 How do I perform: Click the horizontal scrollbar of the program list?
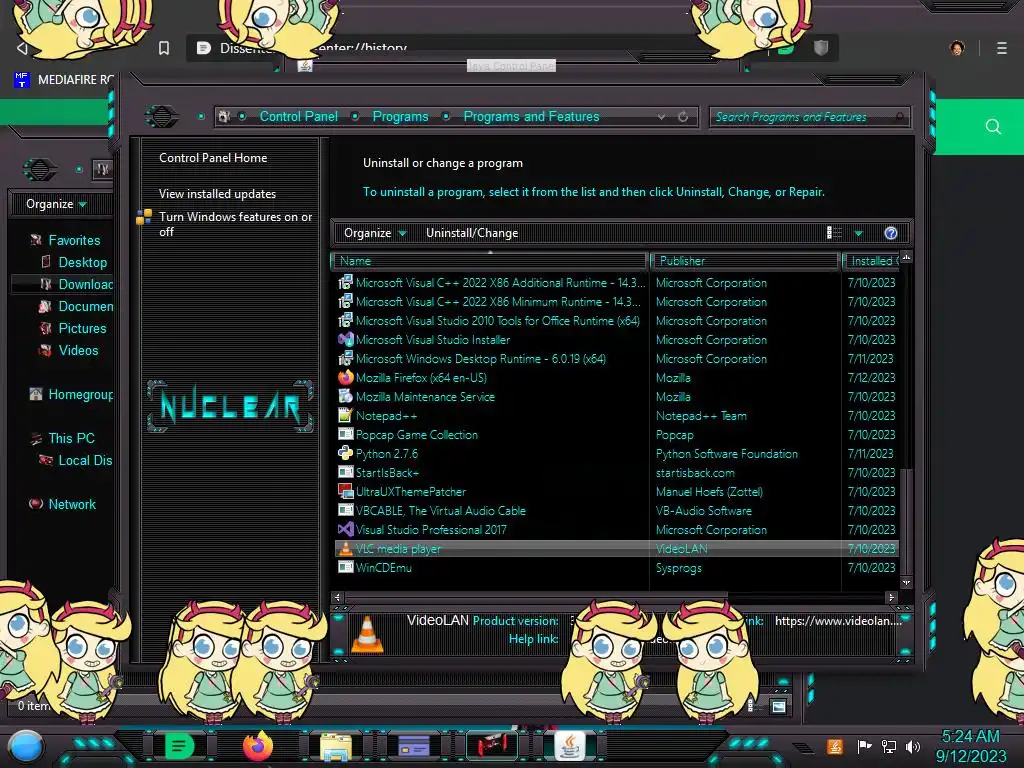point(536,597)
